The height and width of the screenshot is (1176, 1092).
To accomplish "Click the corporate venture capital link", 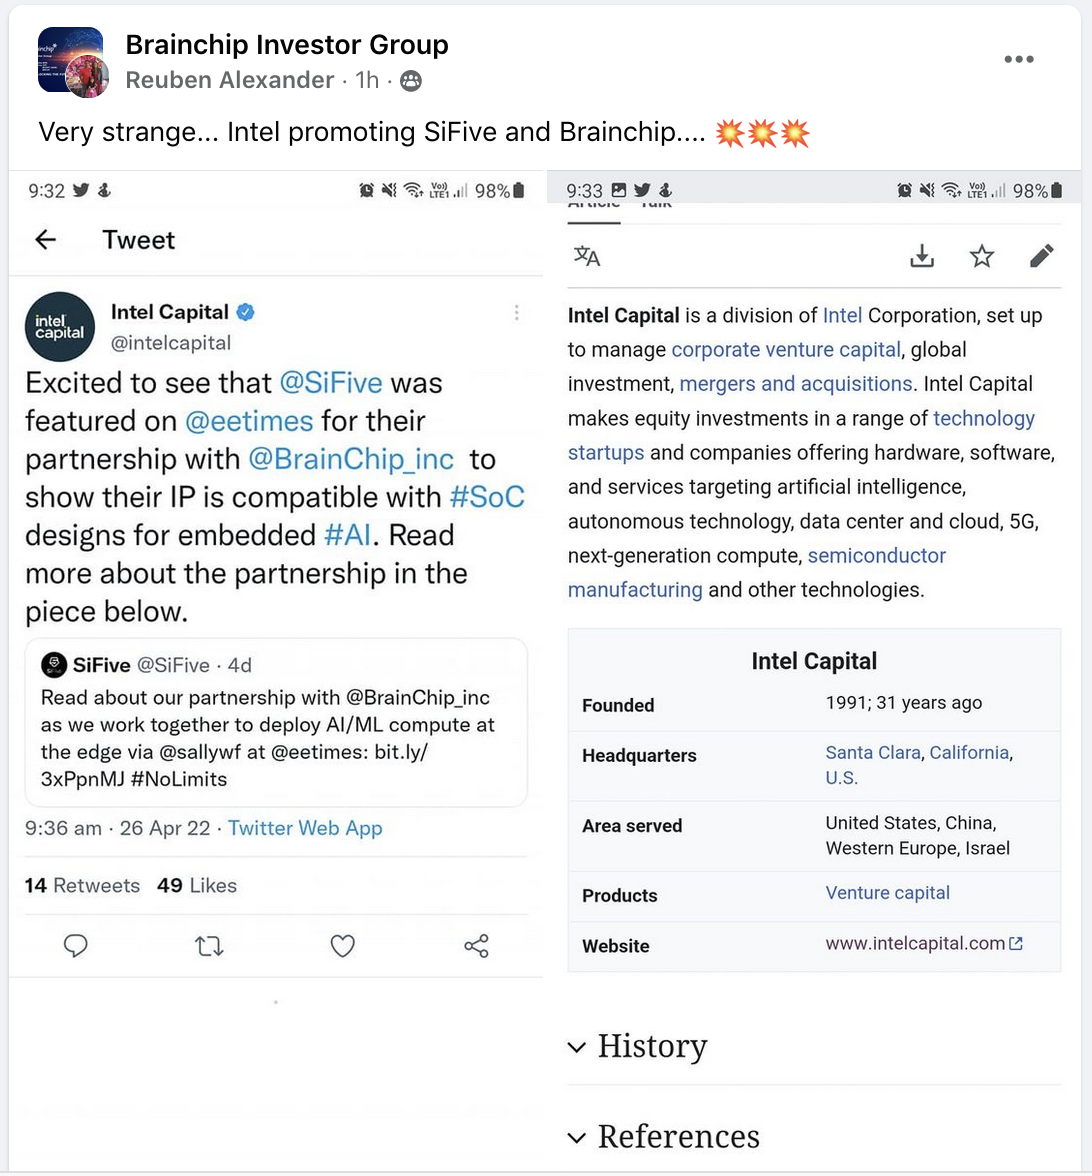I will tap(786, 350).
